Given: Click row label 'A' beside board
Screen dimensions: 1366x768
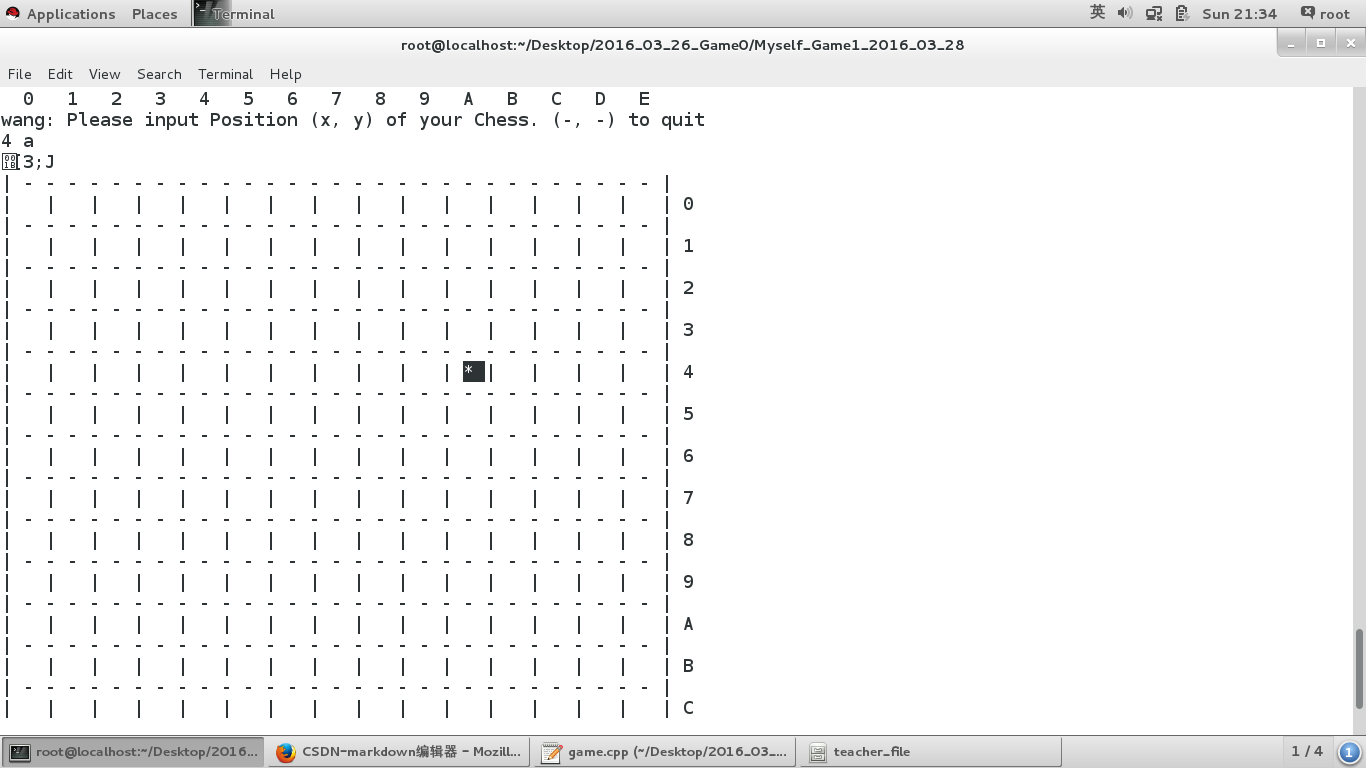Looking at the screenshot, I should [x=688, y=624].
